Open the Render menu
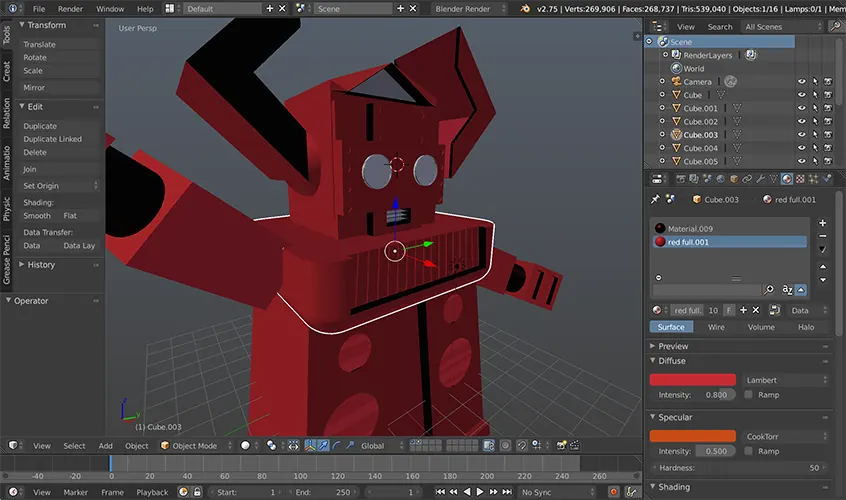Image resolution: width=846 pixels, height=500 pixels. coord(70,9)
